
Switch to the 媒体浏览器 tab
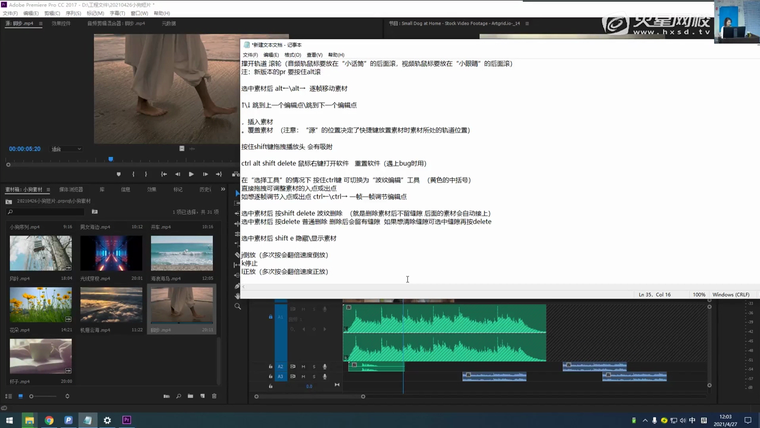click(71, 189)
